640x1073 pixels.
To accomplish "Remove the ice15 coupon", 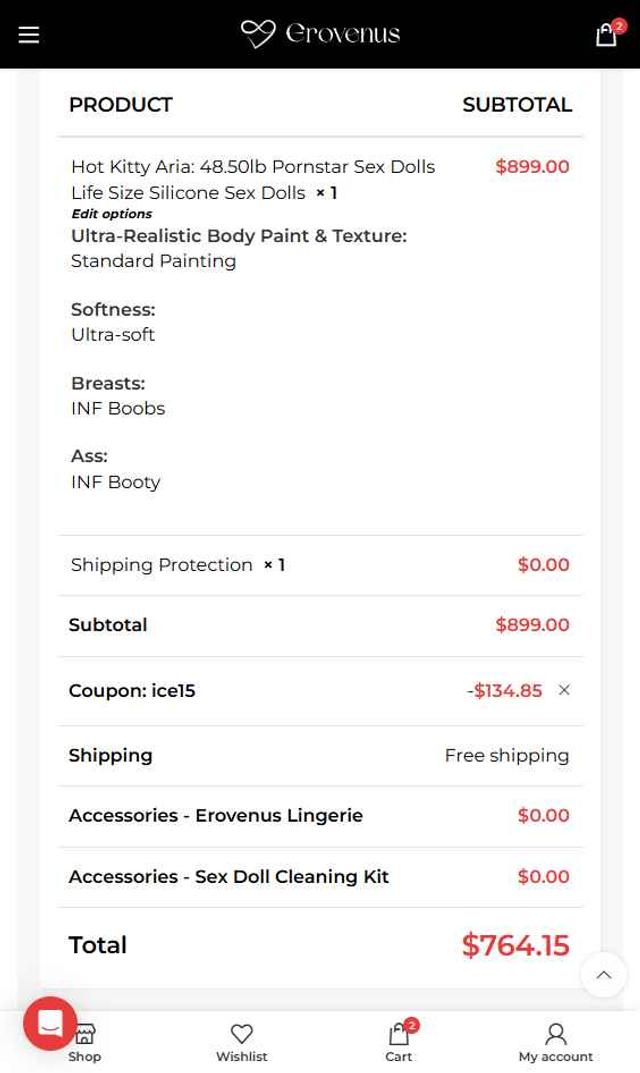I will (x=564, y=690).
